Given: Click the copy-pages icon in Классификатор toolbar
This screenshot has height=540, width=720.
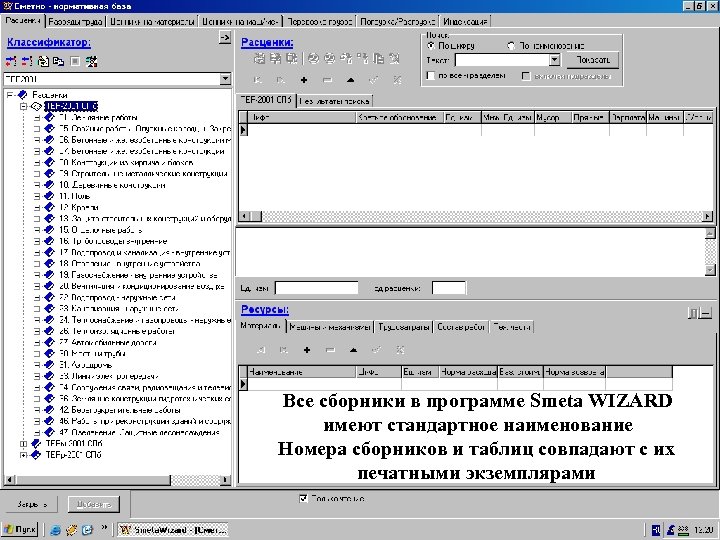Looking at the screenshot, I should 59,61.
